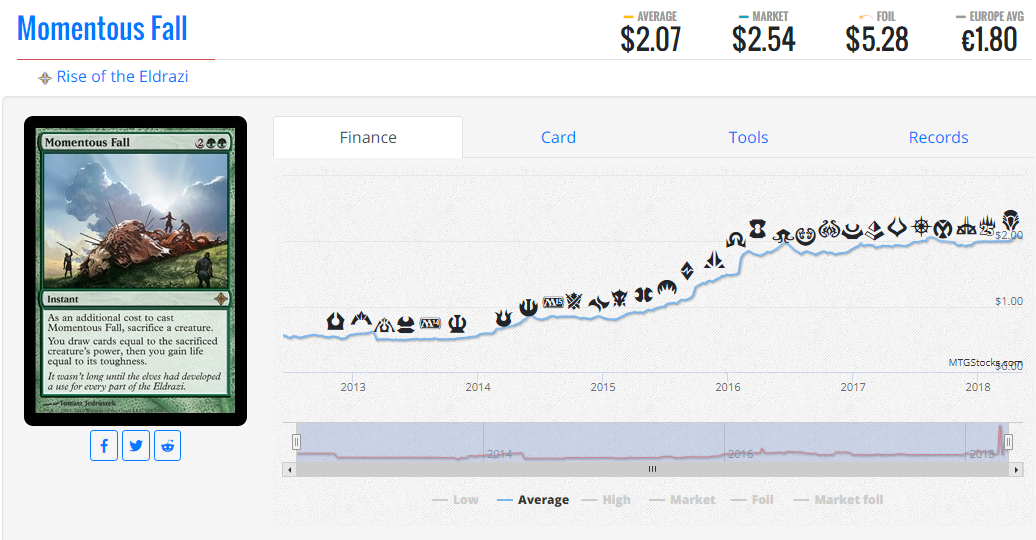The image size is (1036, 540).
Task: Open the Tools tab
Action: (749, 137)
